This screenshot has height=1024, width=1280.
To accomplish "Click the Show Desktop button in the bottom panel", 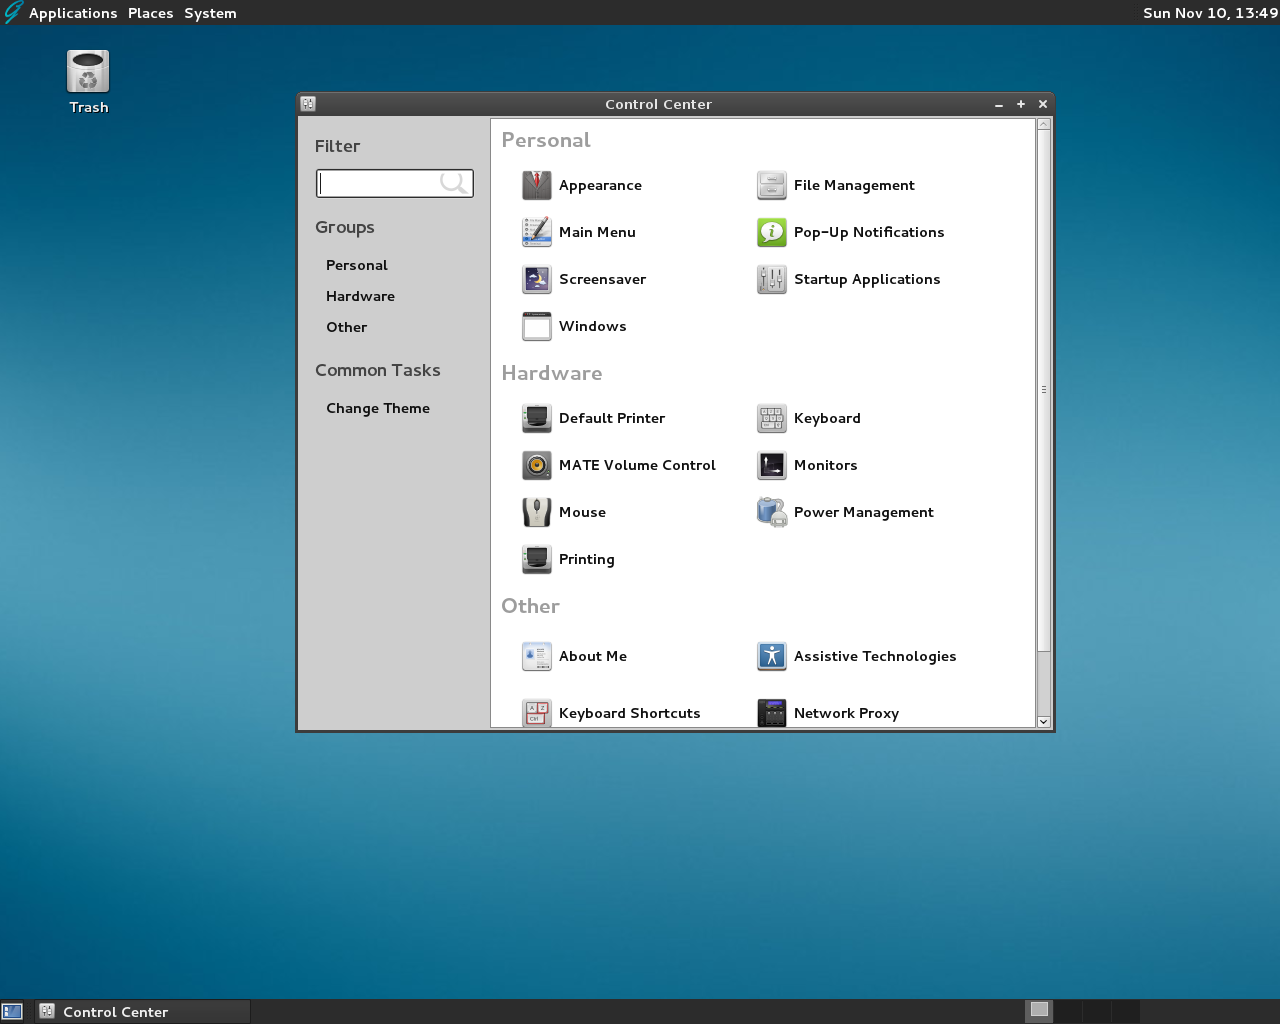I will [x=12, y=1011].
